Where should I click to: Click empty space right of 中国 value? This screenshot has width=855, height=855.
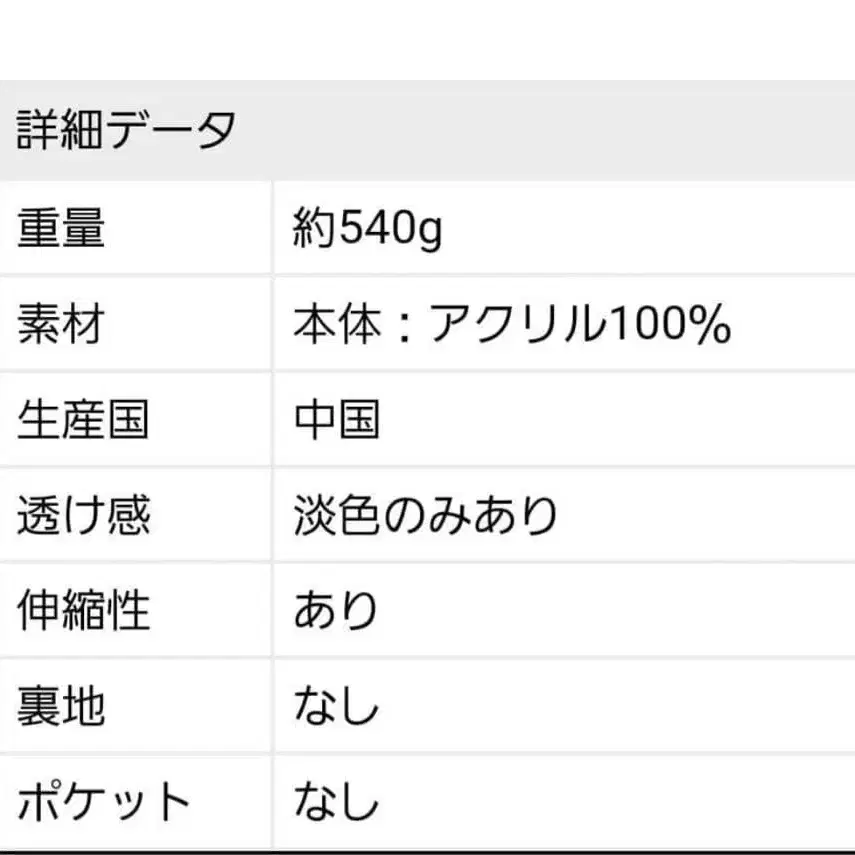pos(620,419)
